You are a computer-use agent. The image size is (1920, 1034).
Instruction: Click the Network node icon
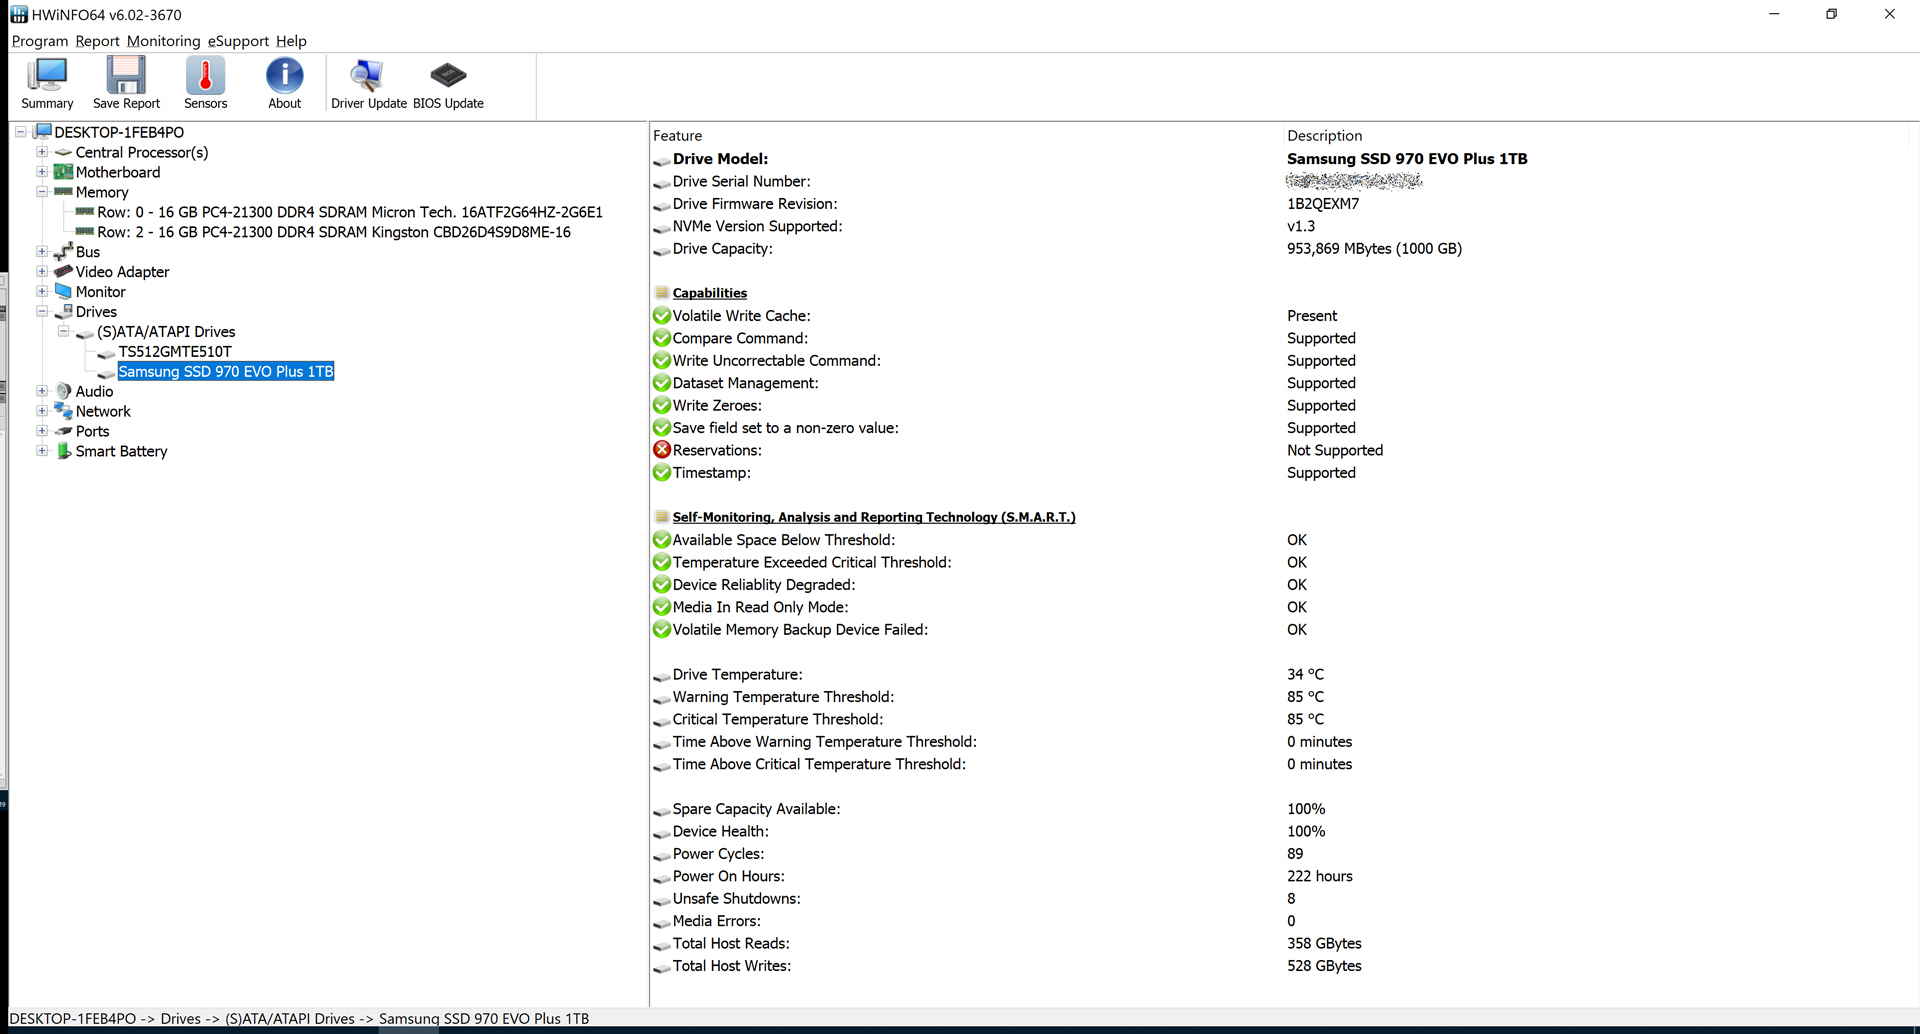coord(63,411)
